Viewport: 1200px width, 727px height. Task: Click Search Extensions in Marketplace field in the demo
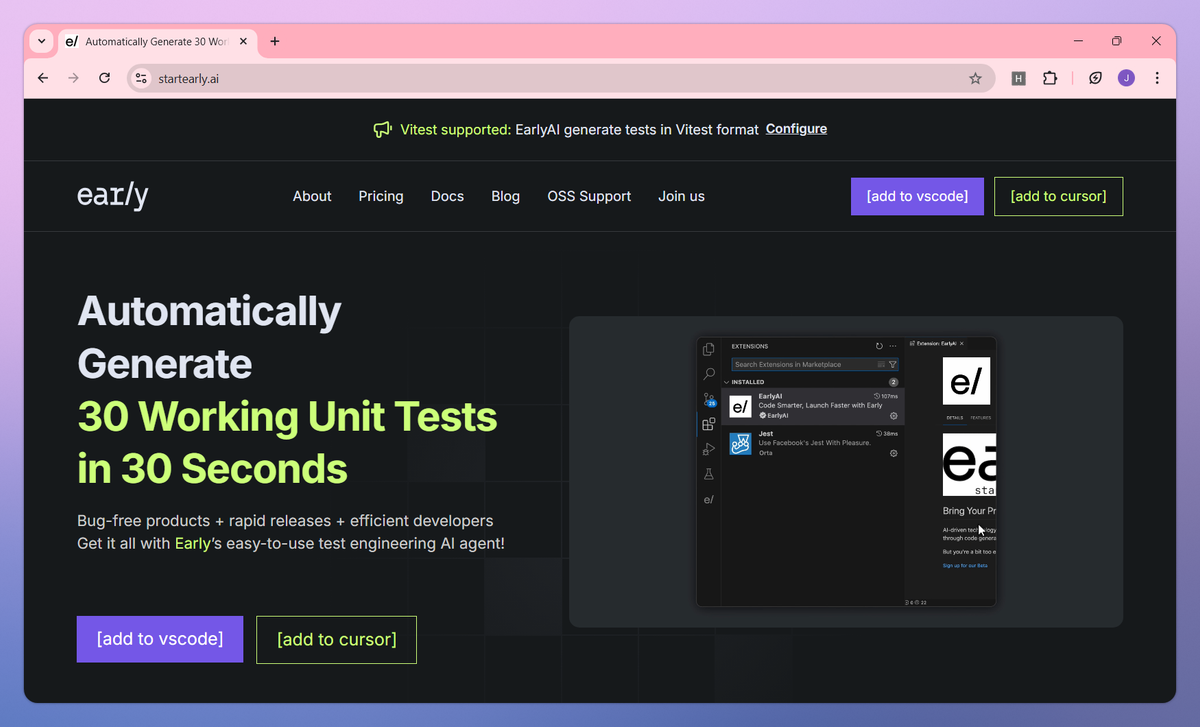(816, 364)
